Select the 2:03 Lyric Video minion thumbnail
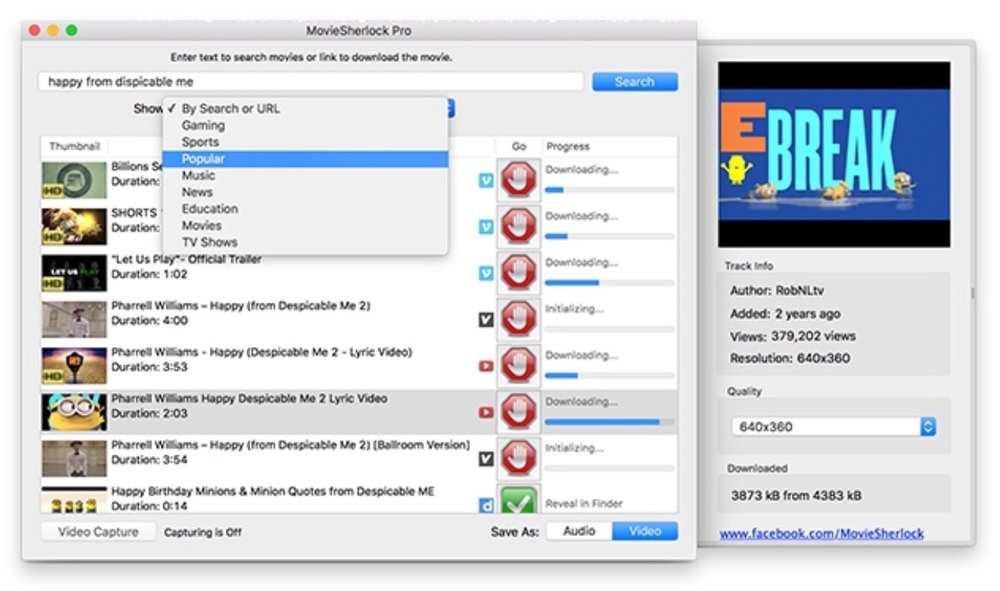This screenshot has height=591, width=1000. click(x=74, y=412)
